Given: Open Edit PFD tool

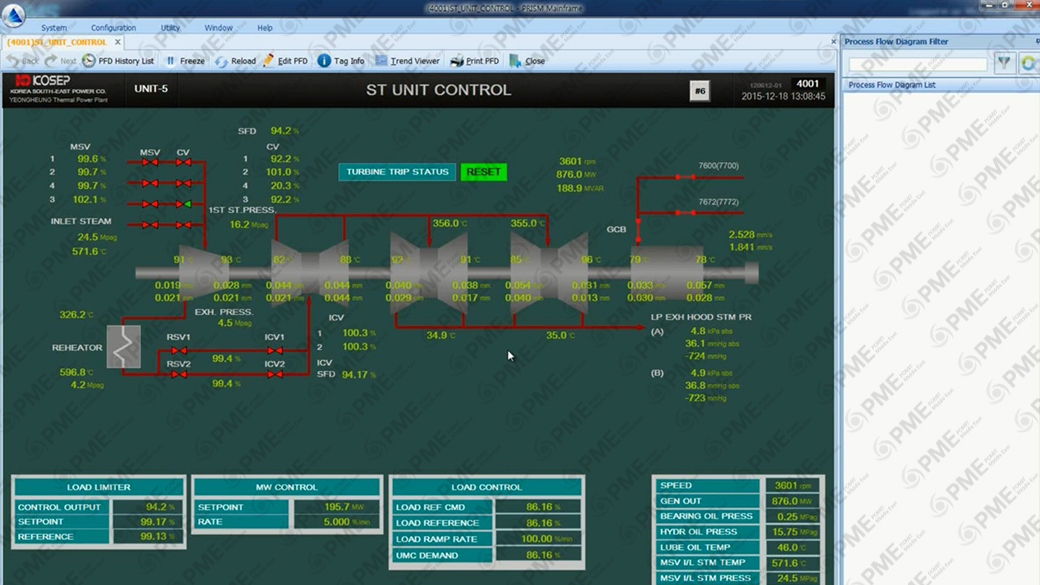Looking at the screenshot, I should pos(285,60).
